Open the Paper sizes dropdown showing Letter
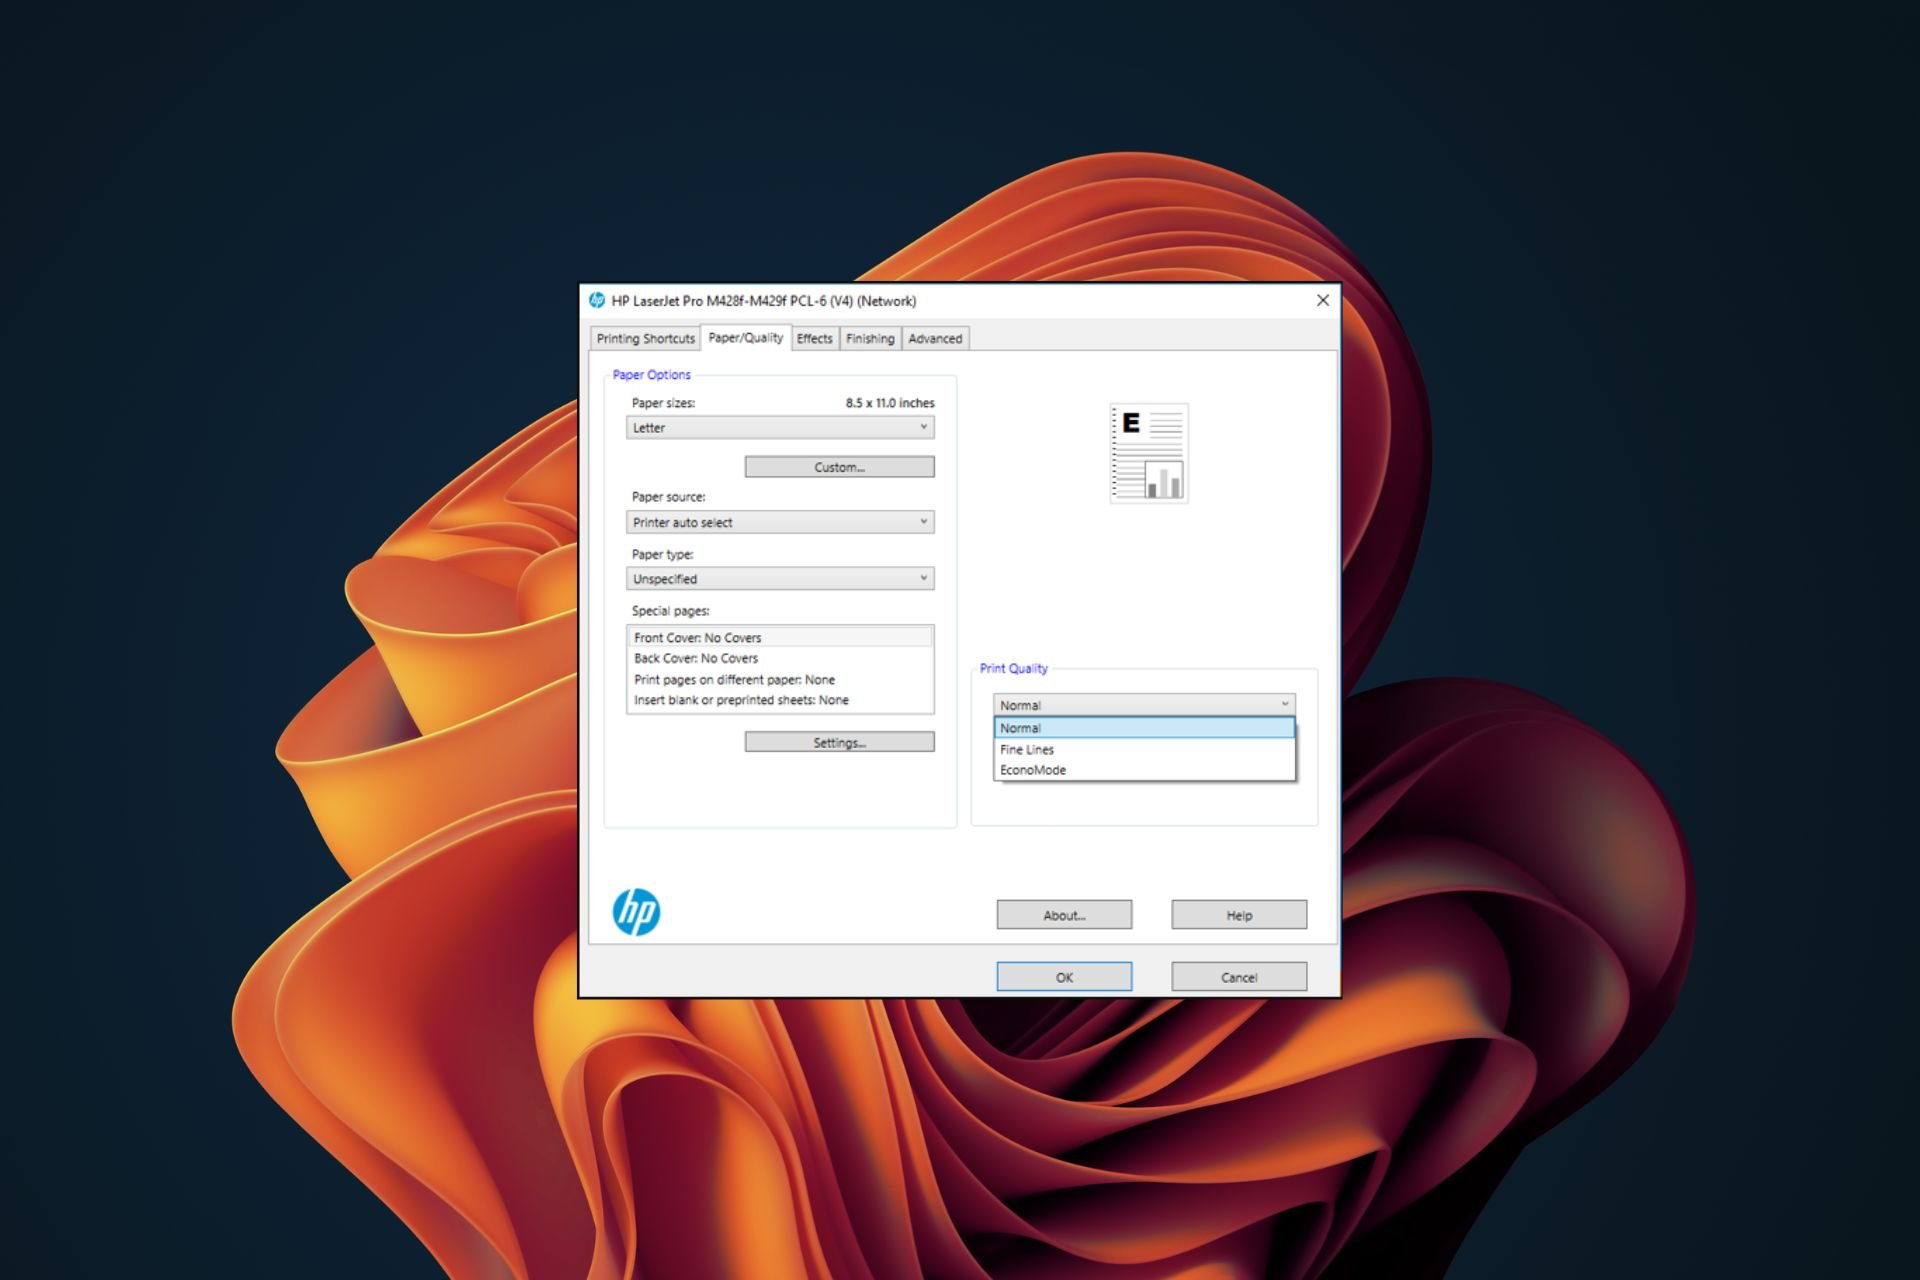This screenshot has height=1280, width=1920. (x=780, y=427)
